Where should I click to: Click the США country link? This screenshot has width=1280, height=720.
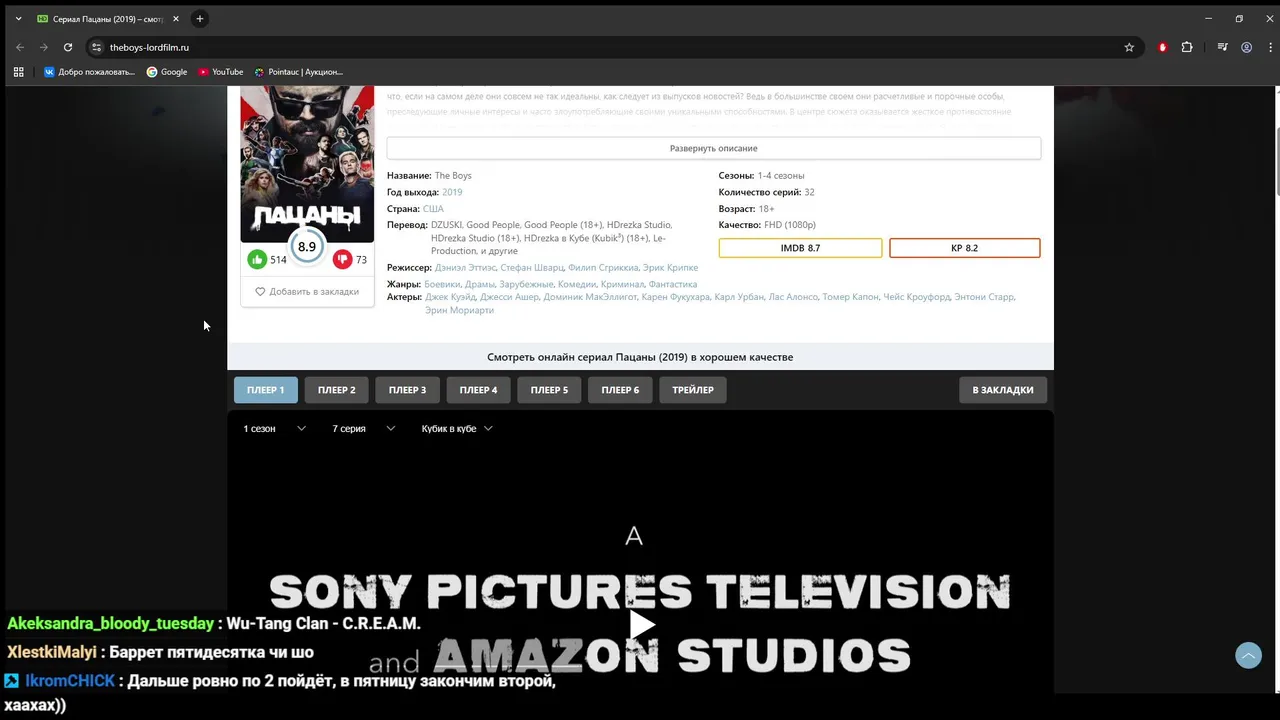(433, 209)
